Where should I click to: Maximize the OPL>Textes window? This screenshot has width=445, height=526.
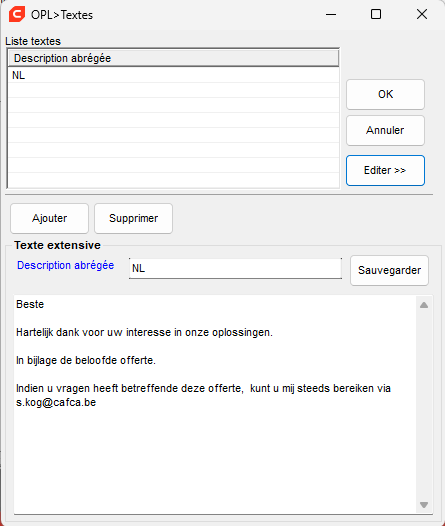coord(376,14)
